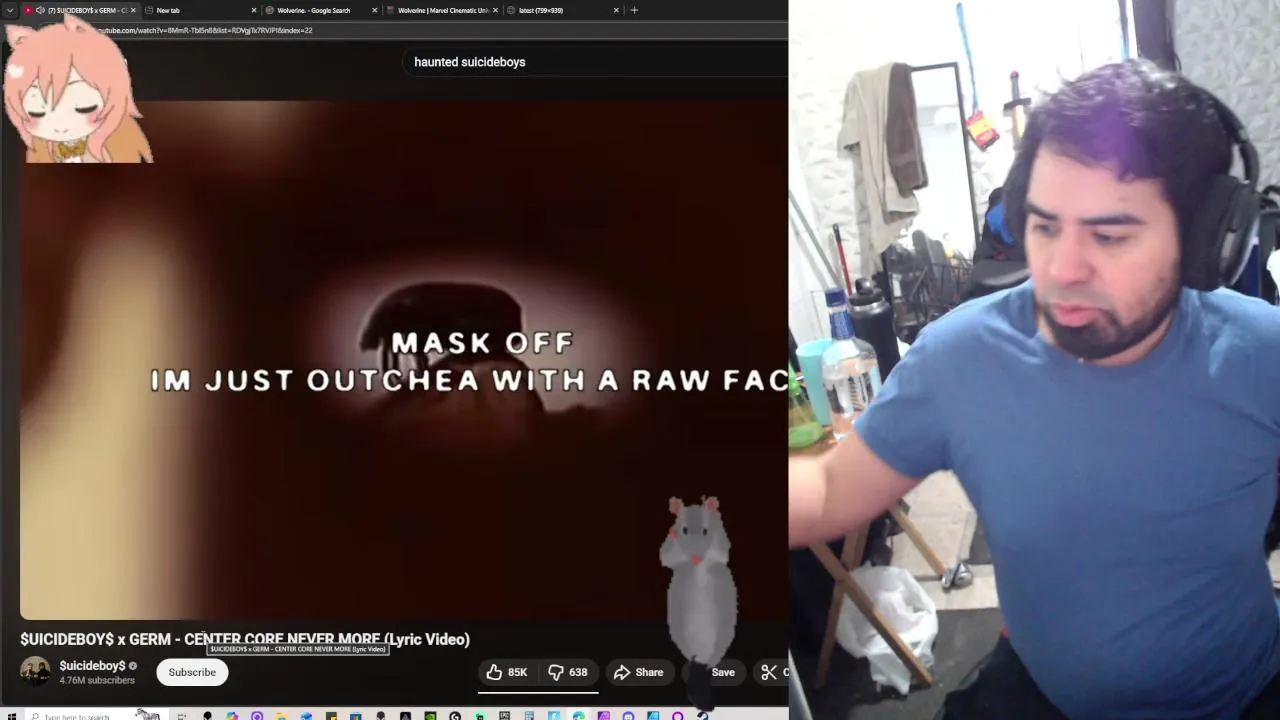Dislike the video showing 638
This screenshot has height=720, width=1280.
click(568, 672)
